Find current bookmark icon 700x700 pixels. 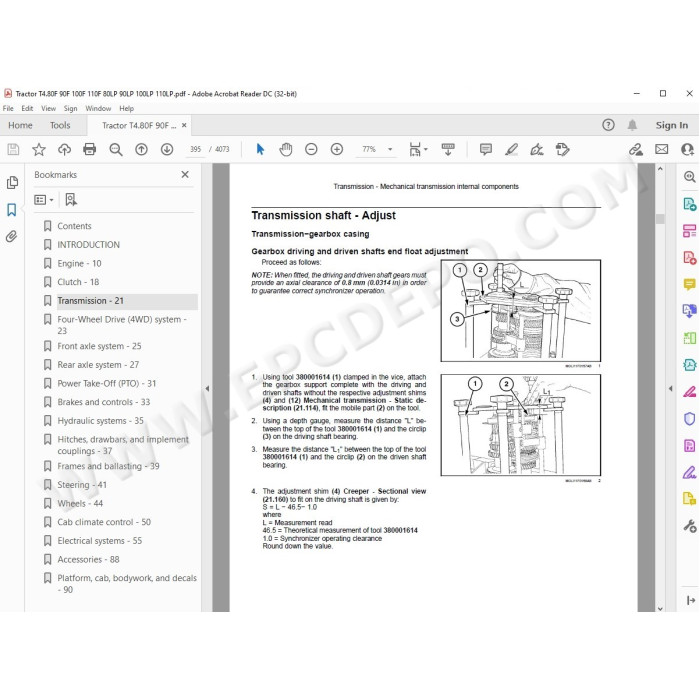click(x=71, y=200)
